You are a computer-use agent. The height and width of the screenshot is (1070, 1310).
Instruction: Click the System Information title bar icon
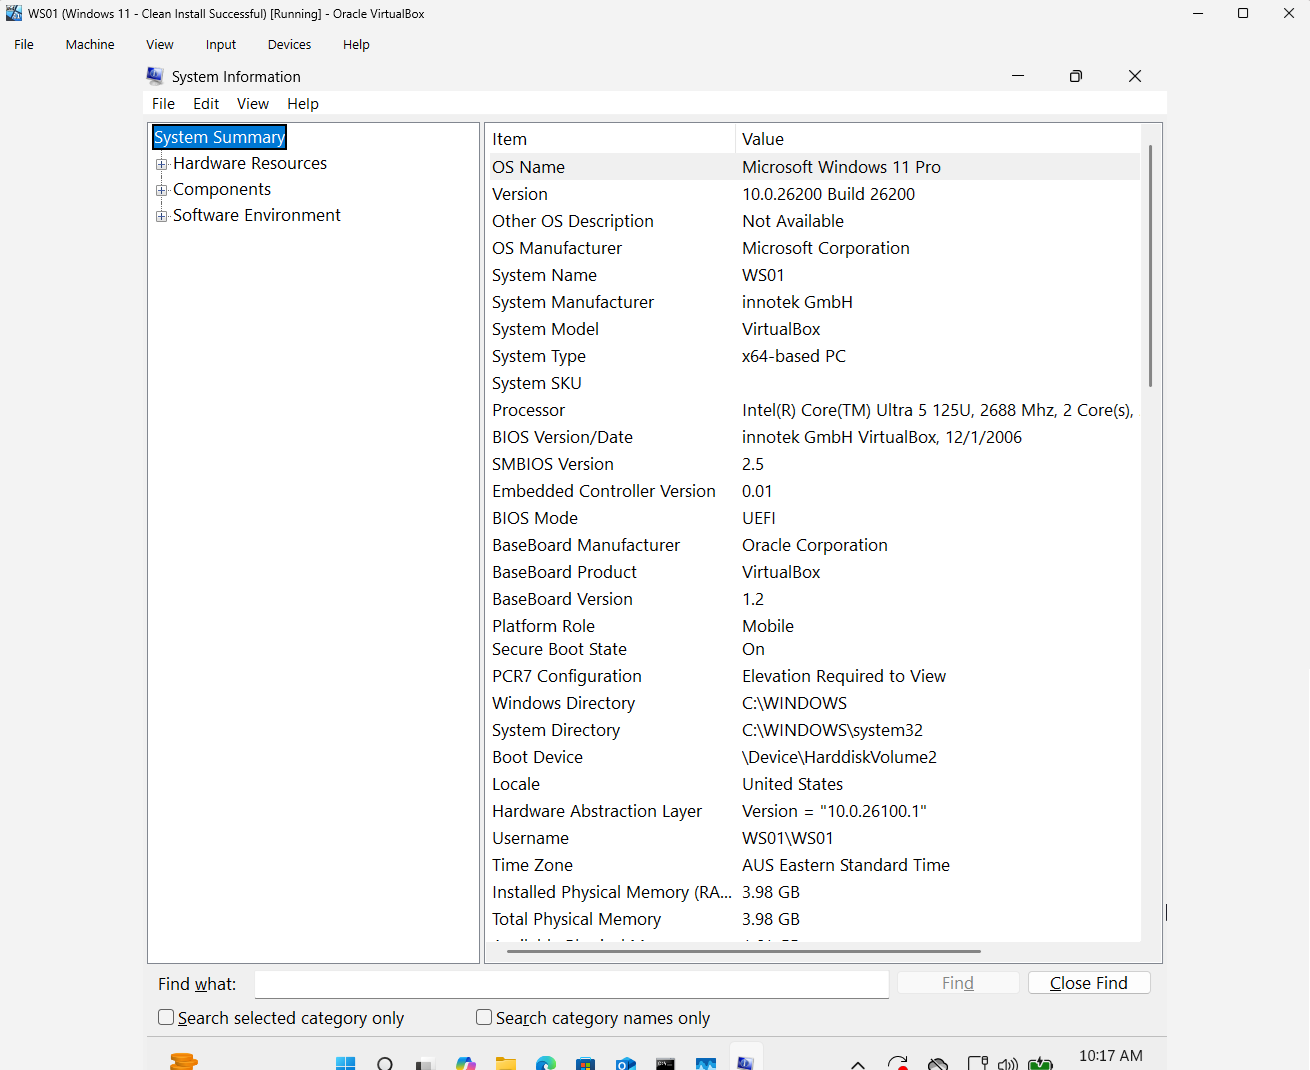tap(155, 76)
